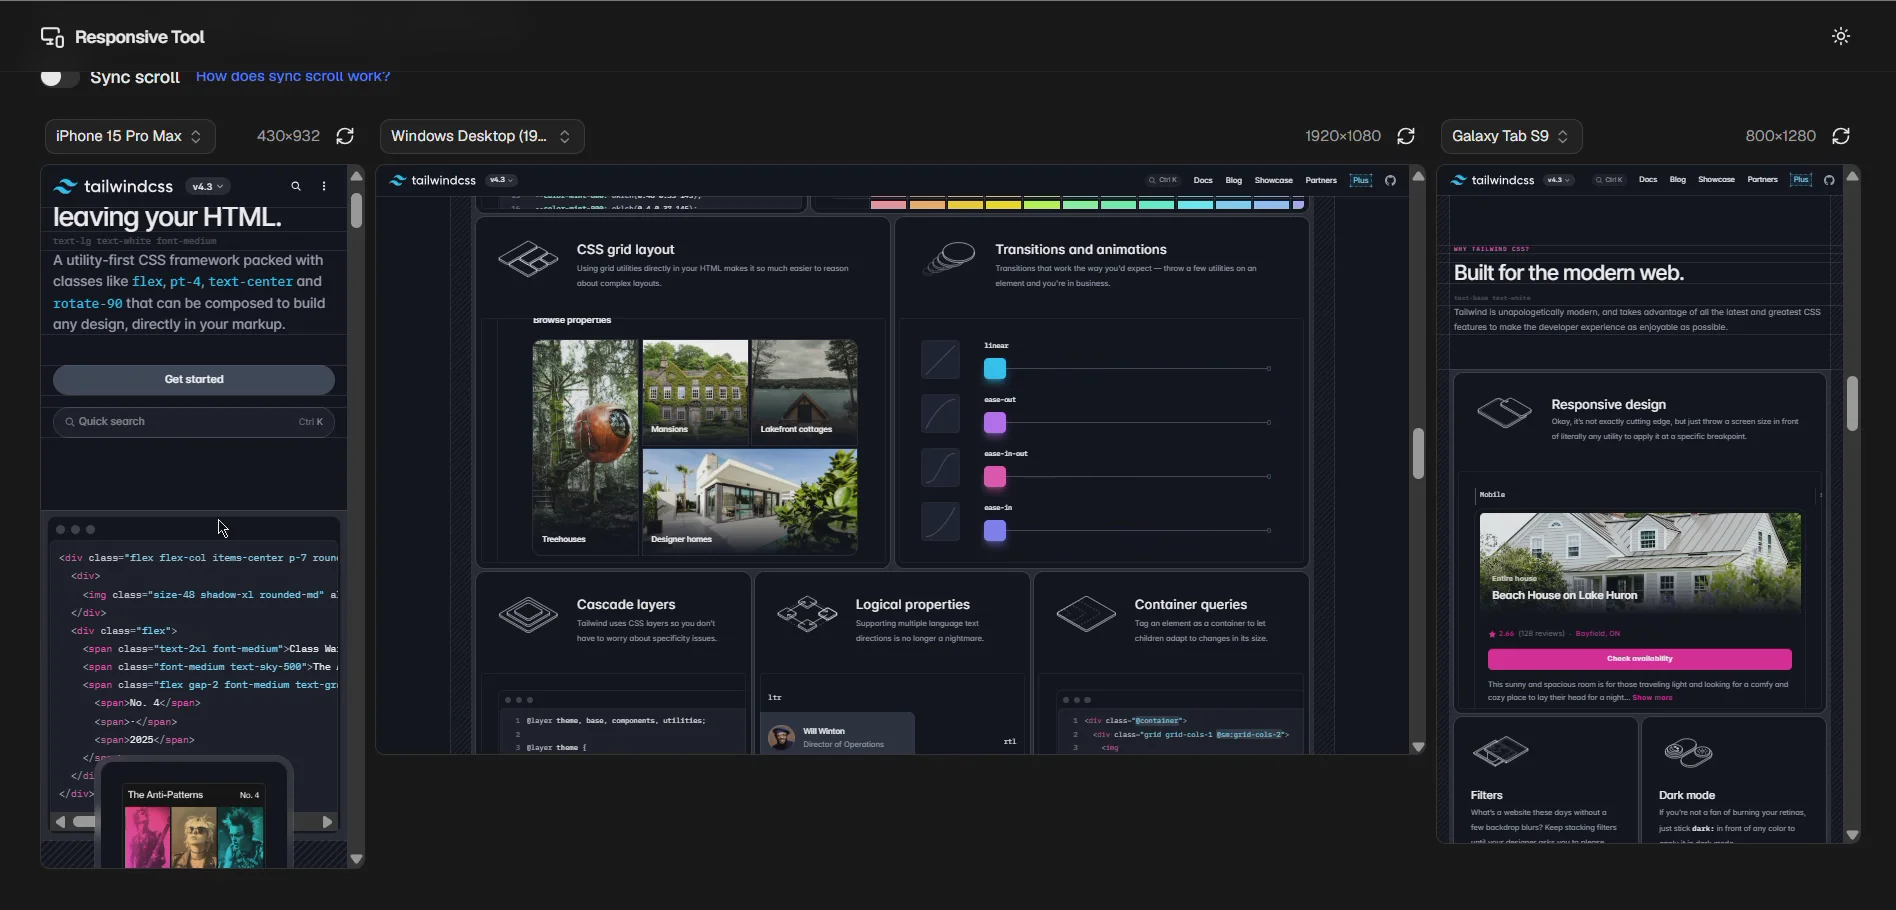This screenshot has height=910, width=1896.
Task: Click the pink Check availability button
Action: (1639, 659)
